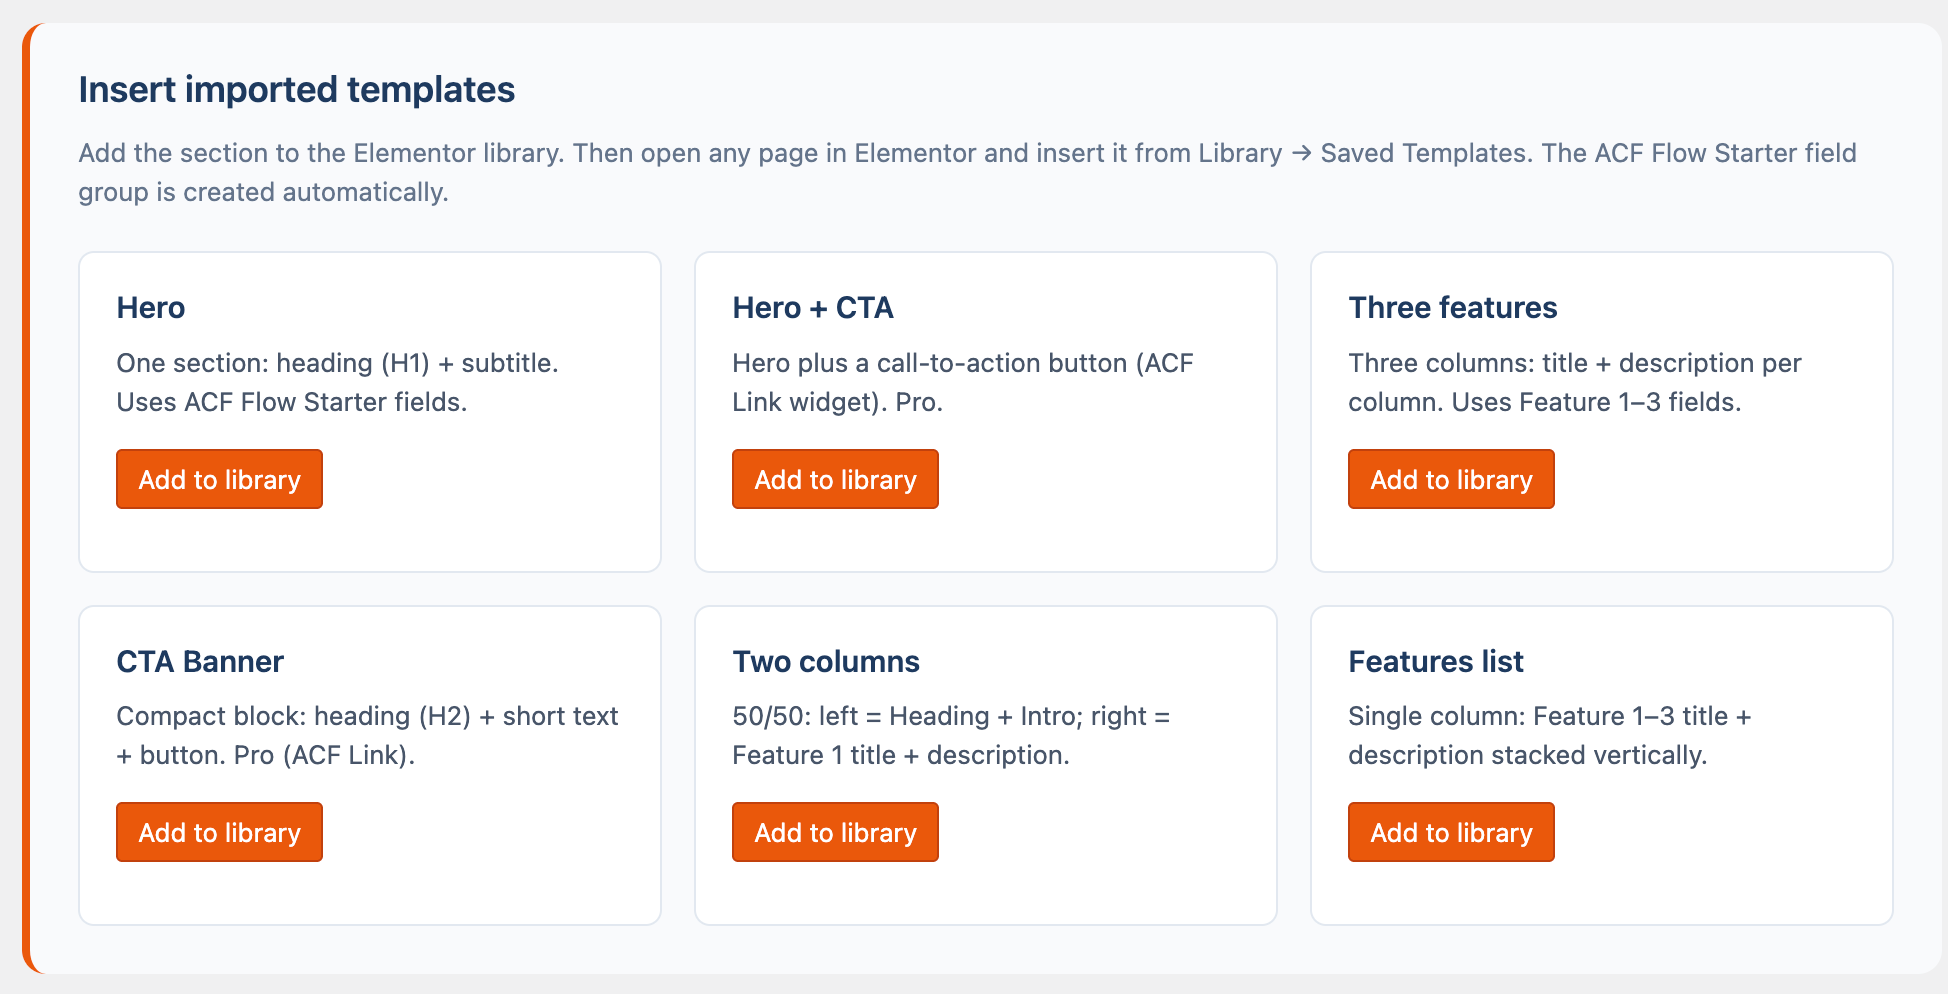Viewport: 1948px width, 994px height.
Task: Select the Features list template card
Action: (x=1600, y=764)
